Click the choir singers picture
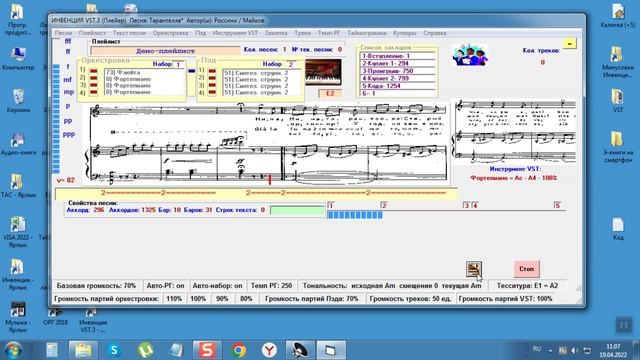Viewport: 640px width, 360px height. click(470, 55)
